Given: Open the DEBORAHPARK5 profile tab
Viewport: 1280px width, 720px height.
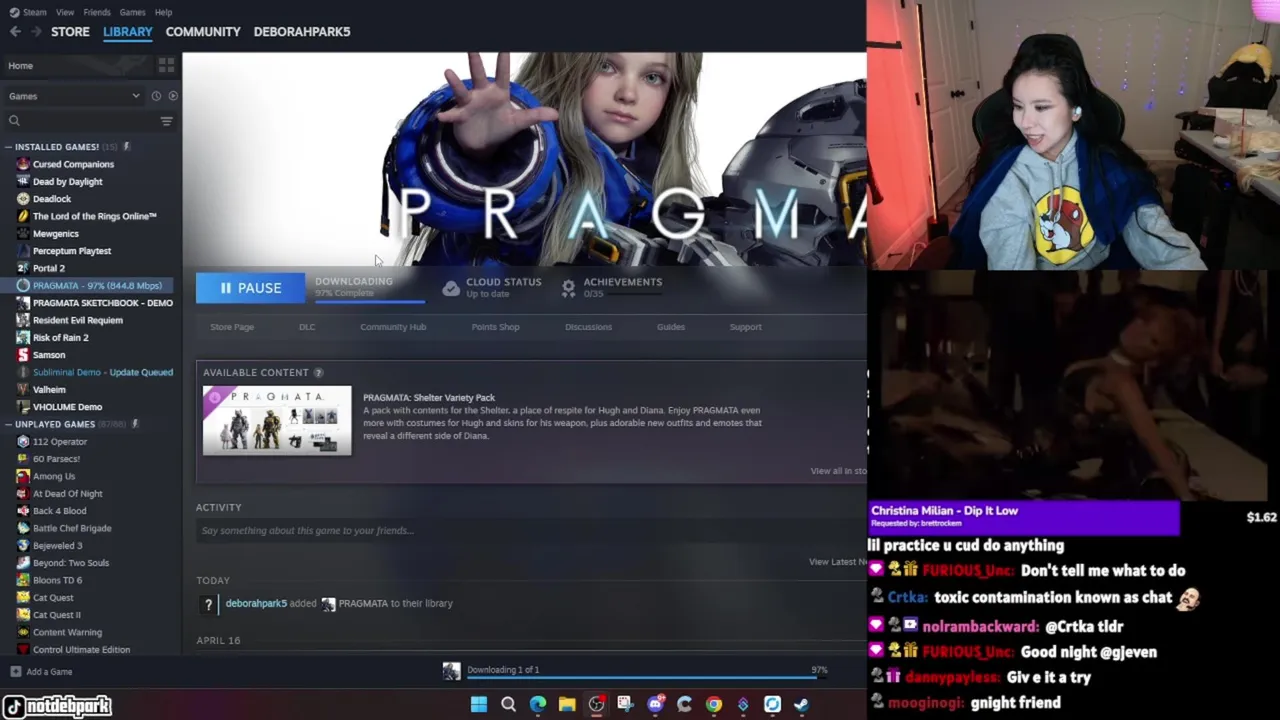Looking at the screenshot, I should coord(302,32).
